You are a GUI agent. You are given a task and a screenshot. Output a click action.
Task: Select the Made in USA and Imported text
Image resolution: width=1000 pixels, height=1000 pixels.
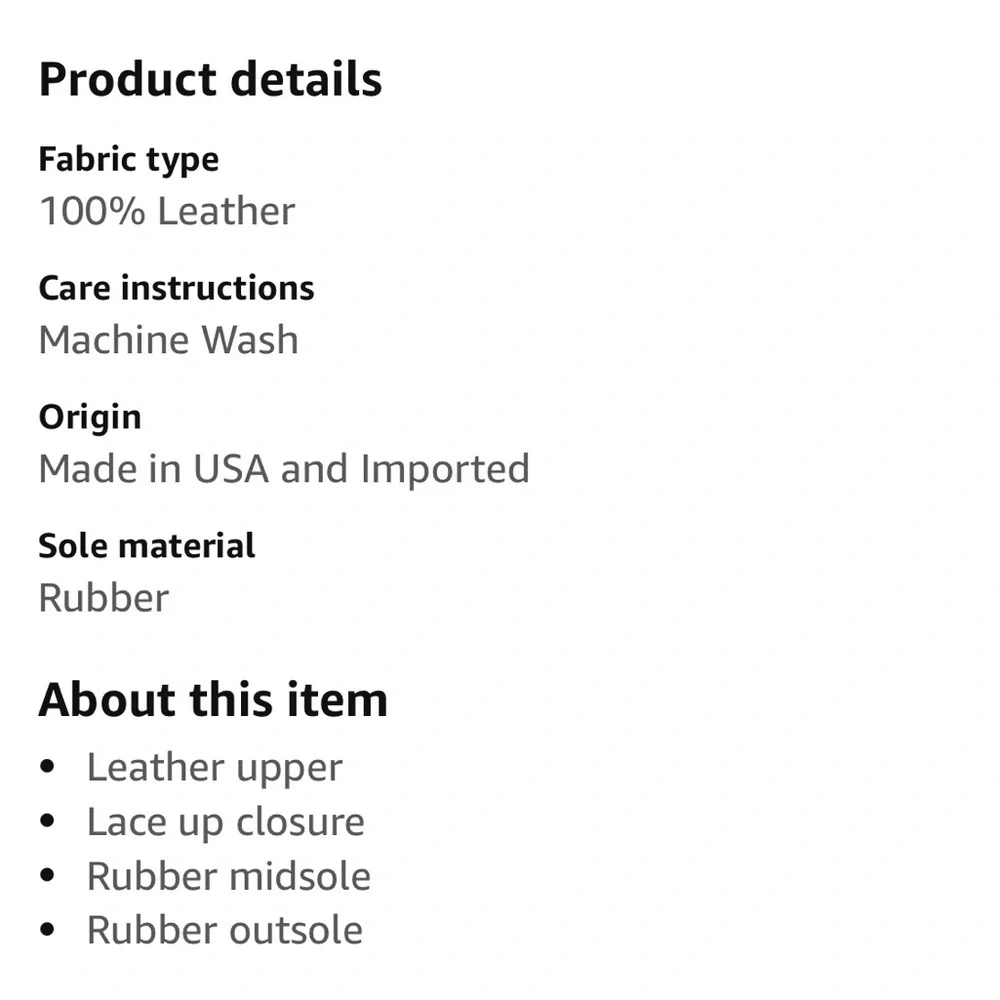284,469
